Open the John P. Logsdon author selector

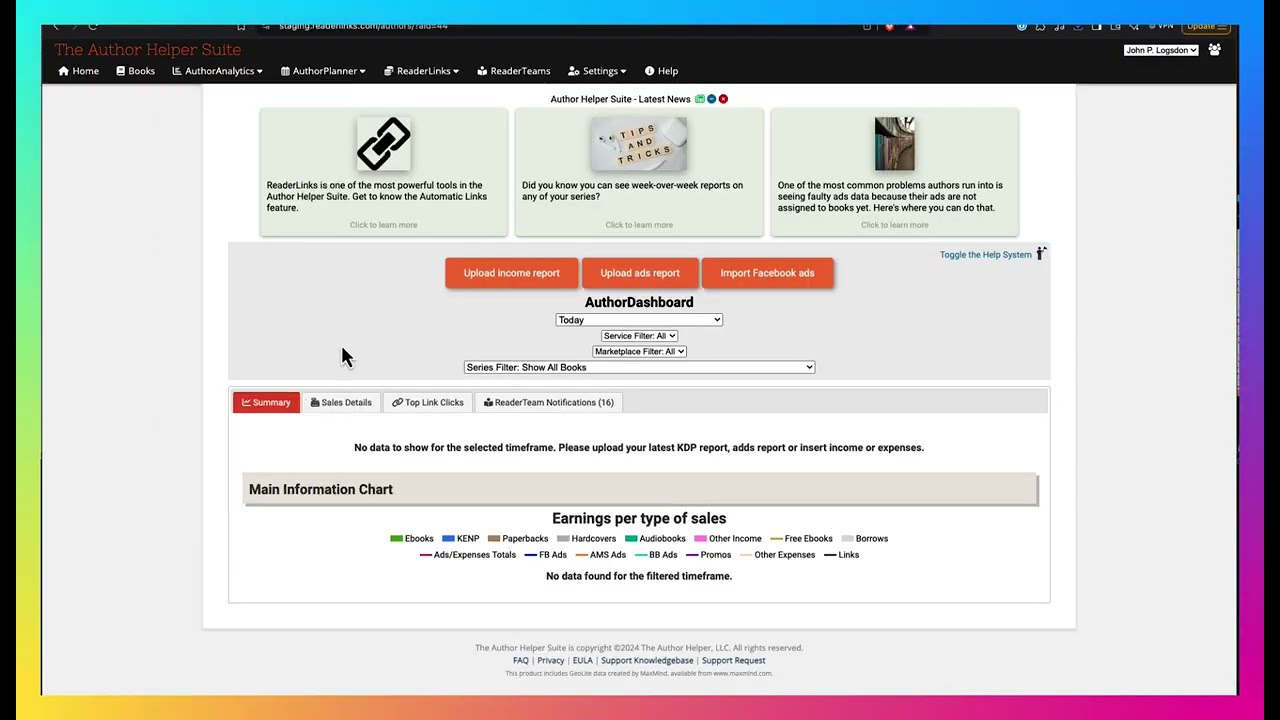[x=1161, y=50]
